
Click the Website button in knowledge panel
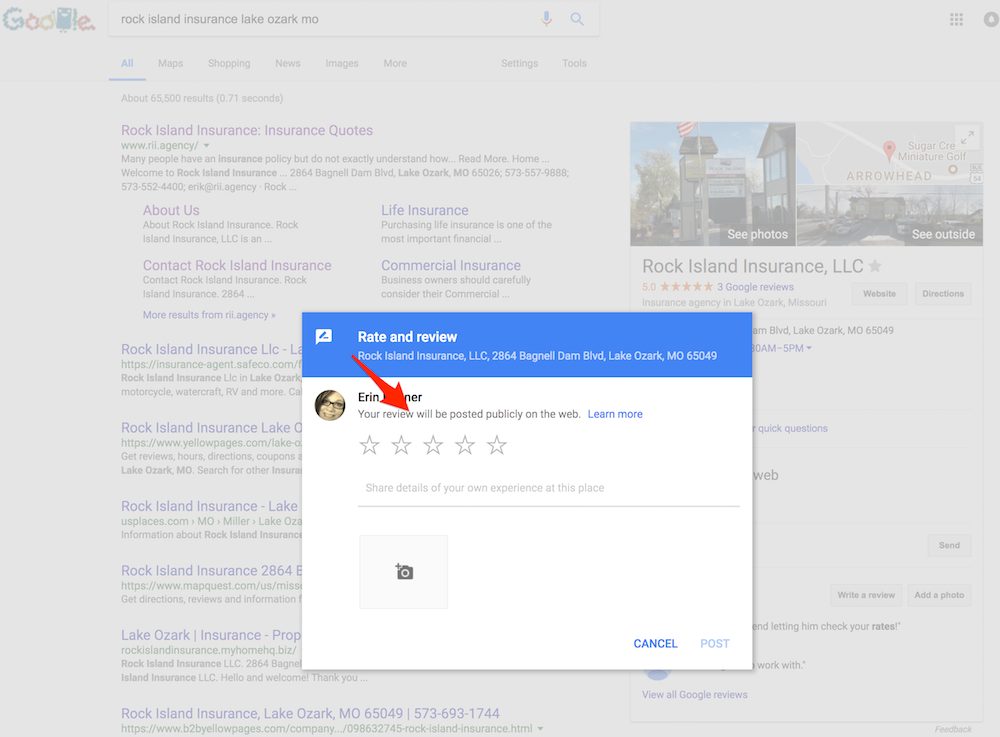879,294
